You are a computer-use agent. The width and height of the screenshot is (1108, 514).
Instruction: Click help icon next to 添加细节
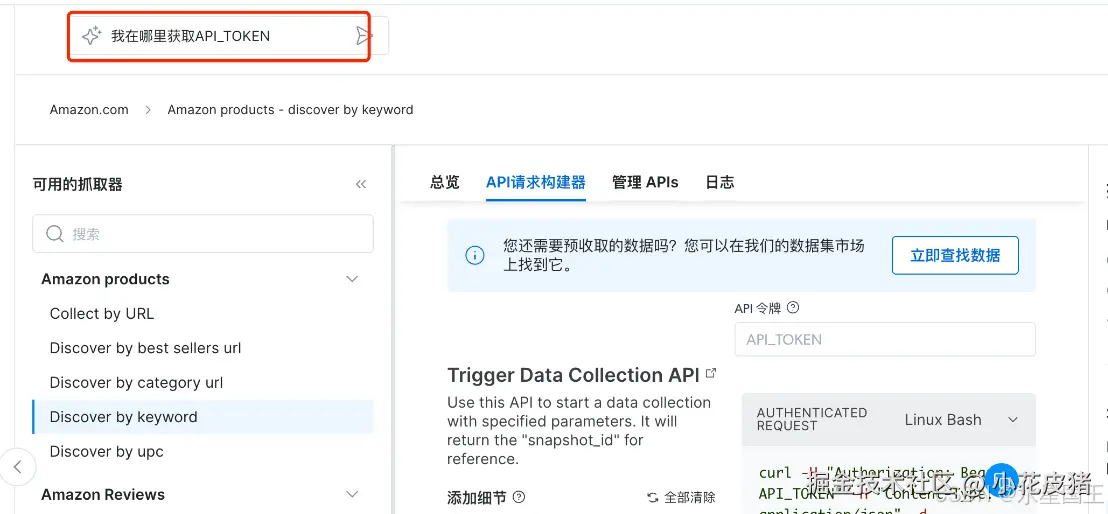[x=519, y=496]
